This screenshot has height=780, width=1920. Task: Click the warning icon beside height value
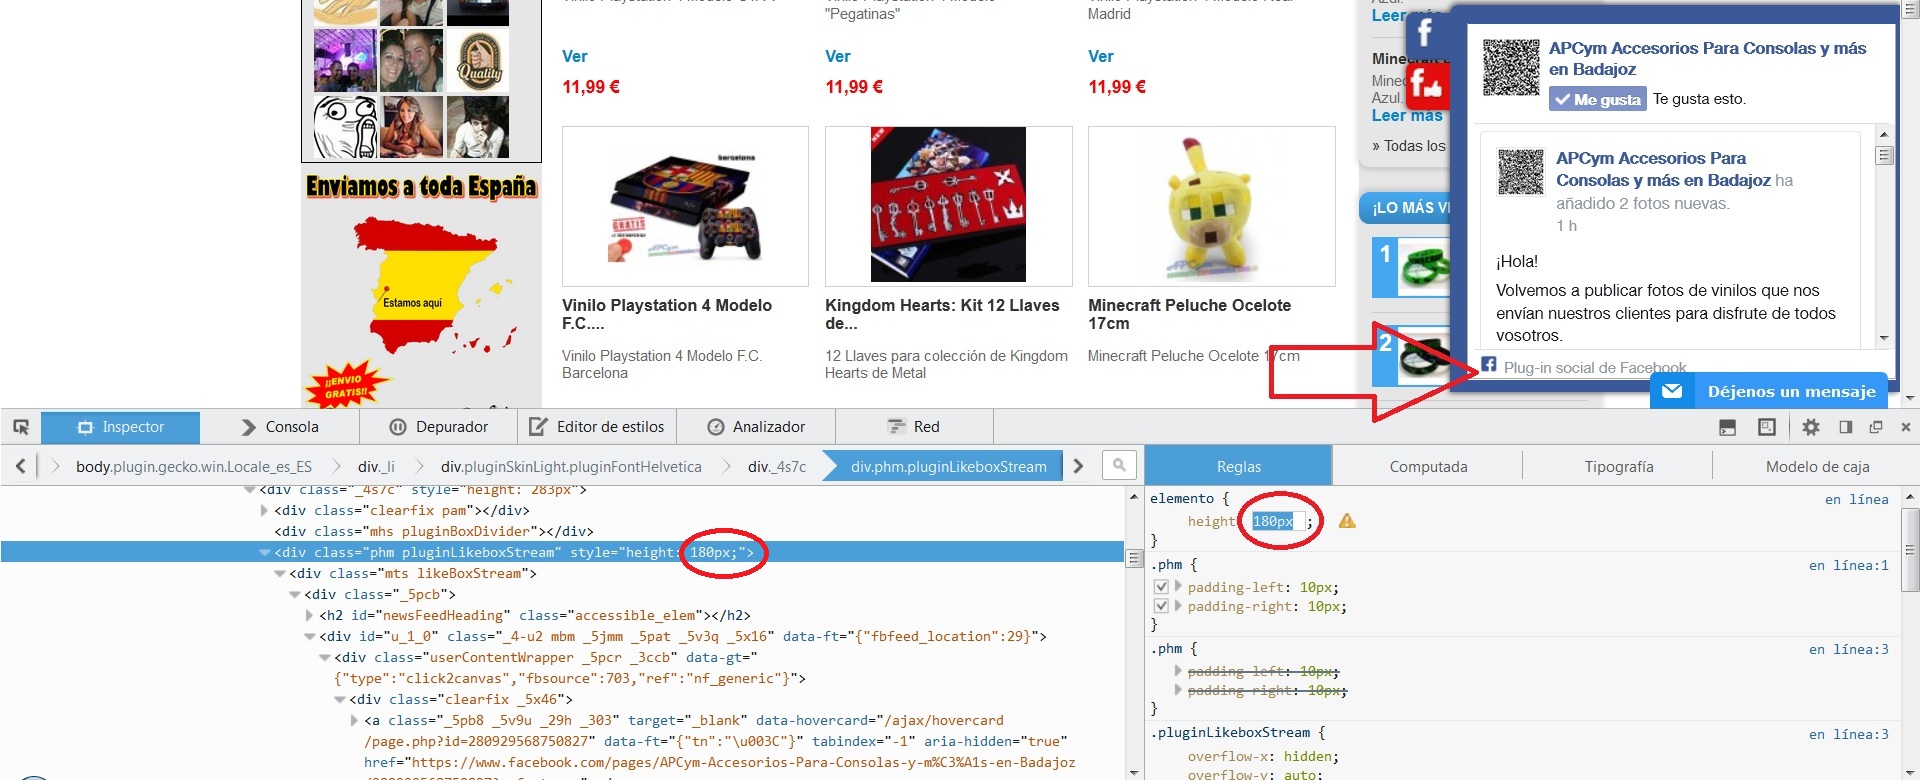[x=1347, y=520]
